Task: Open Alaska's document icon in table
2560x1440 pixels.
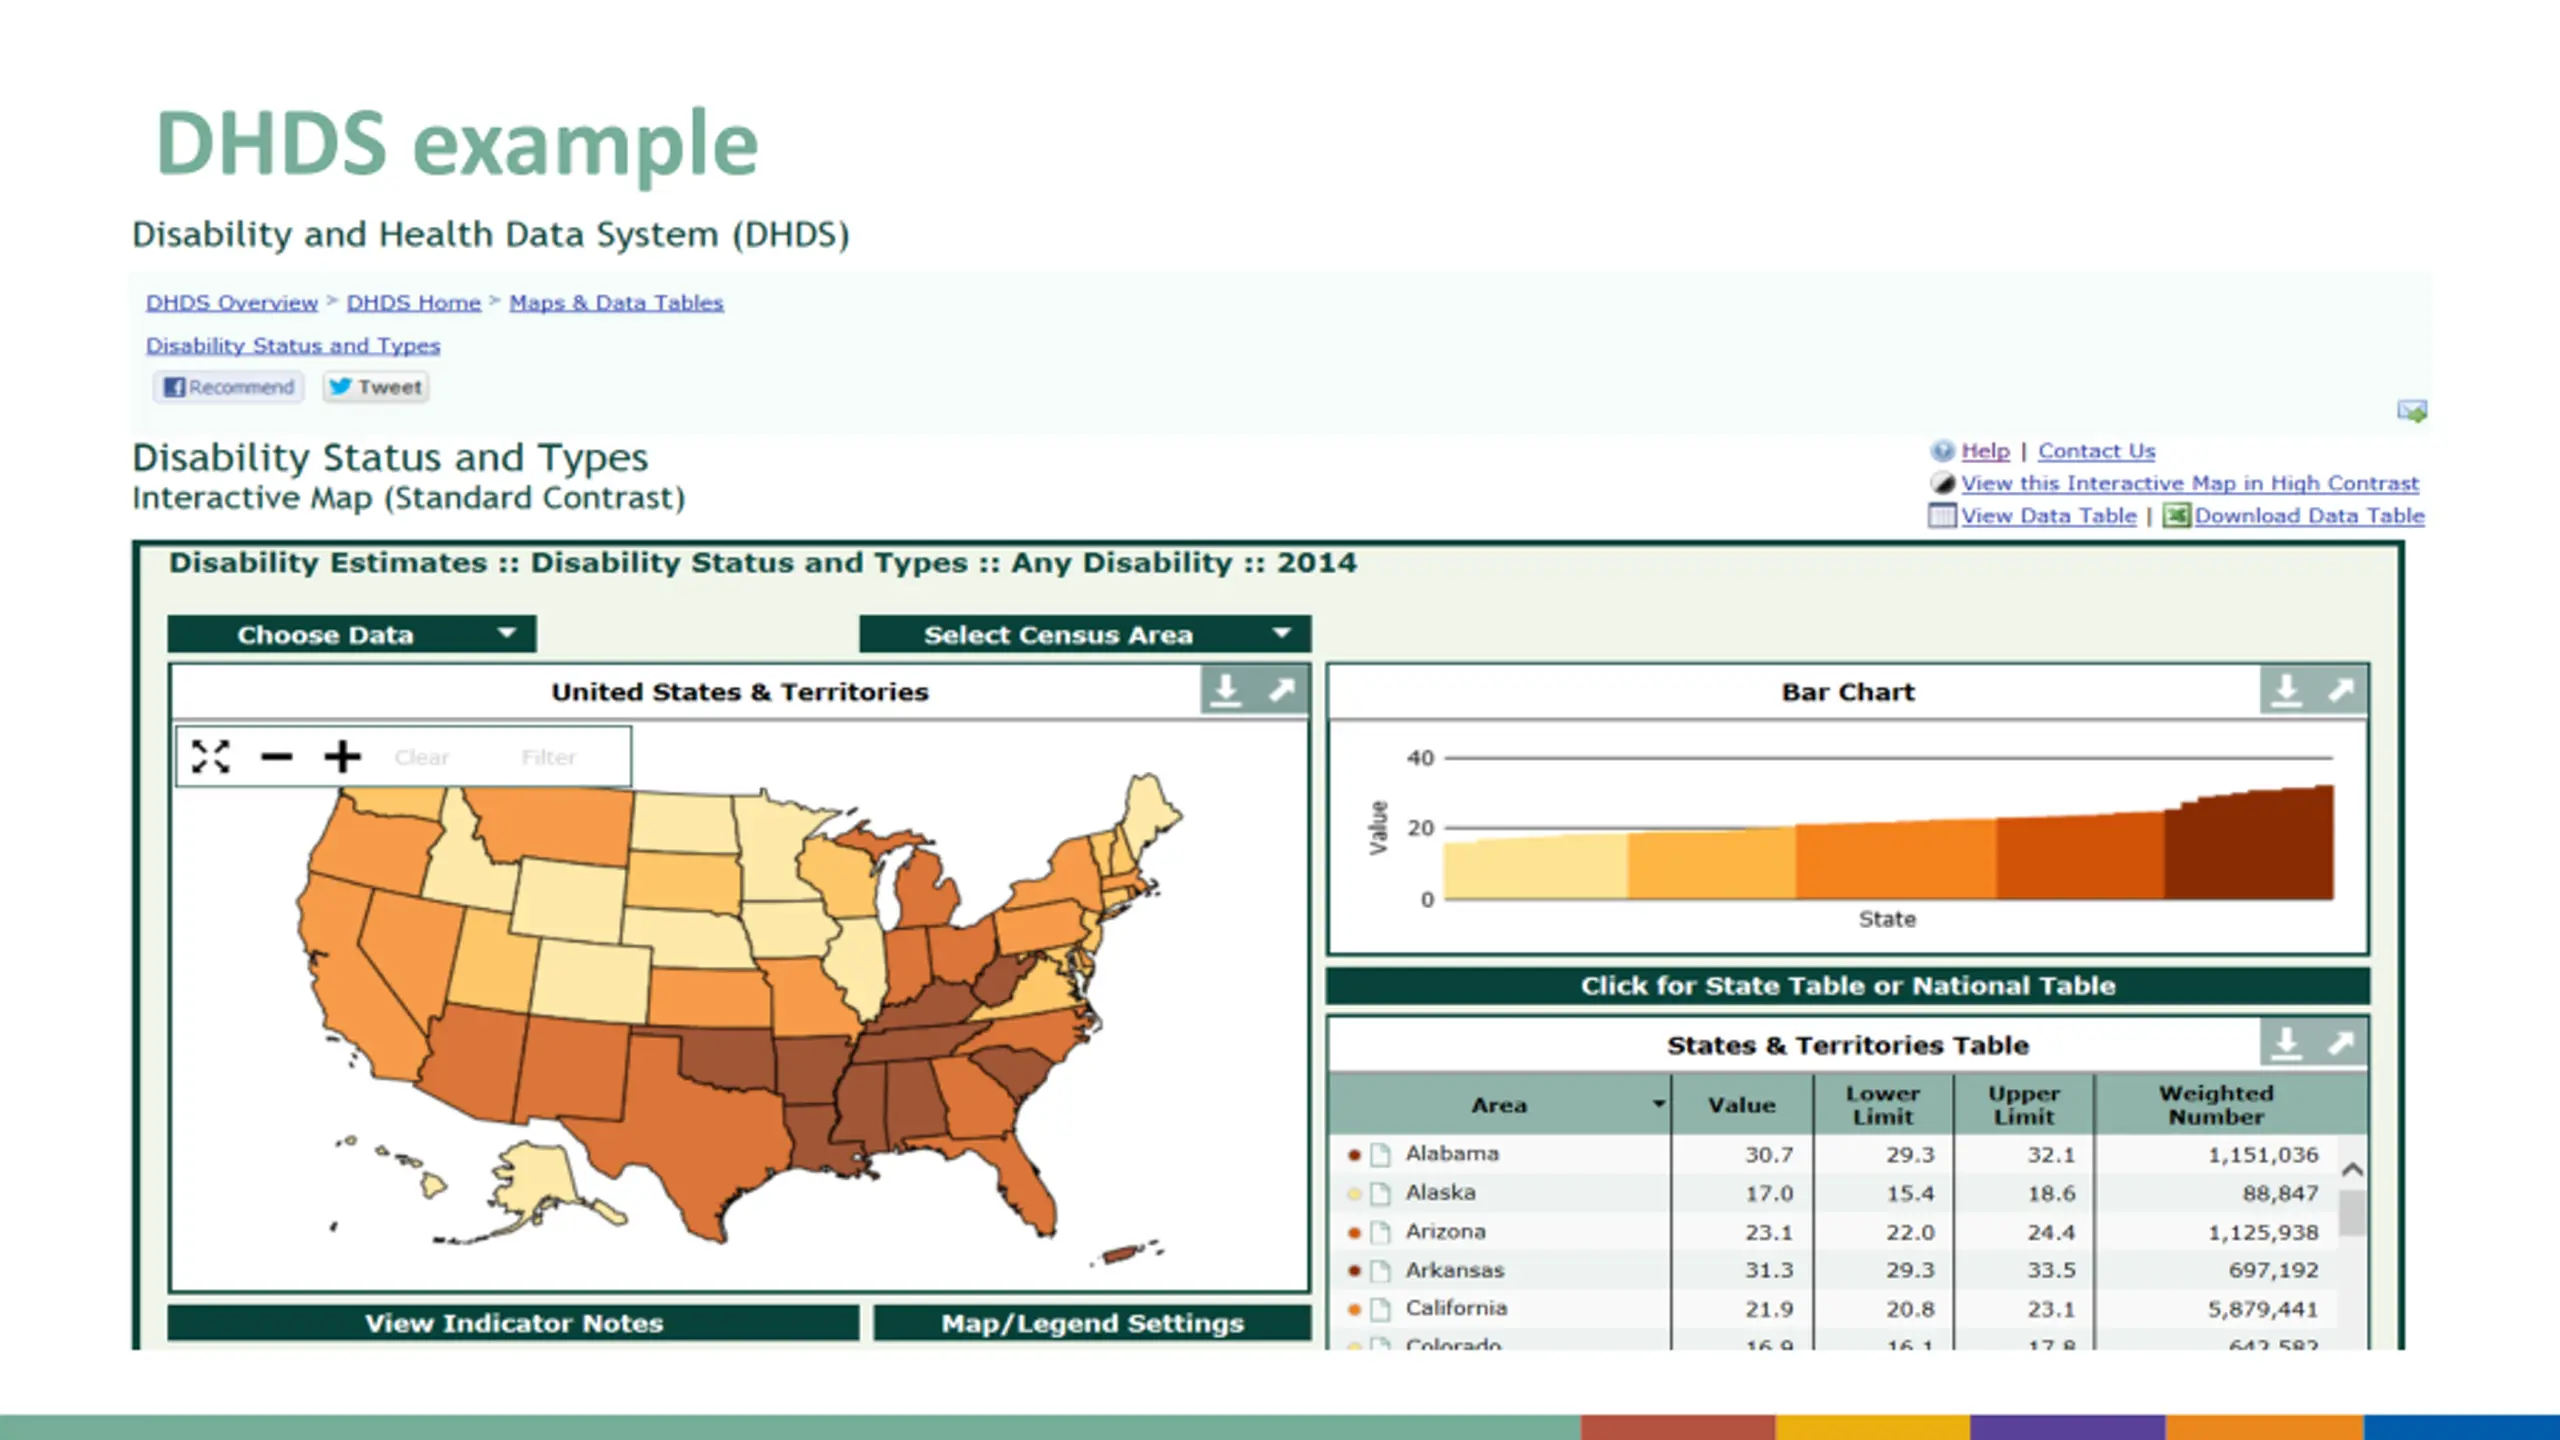Action: pyautogui.click(x=1381, y=1194)
